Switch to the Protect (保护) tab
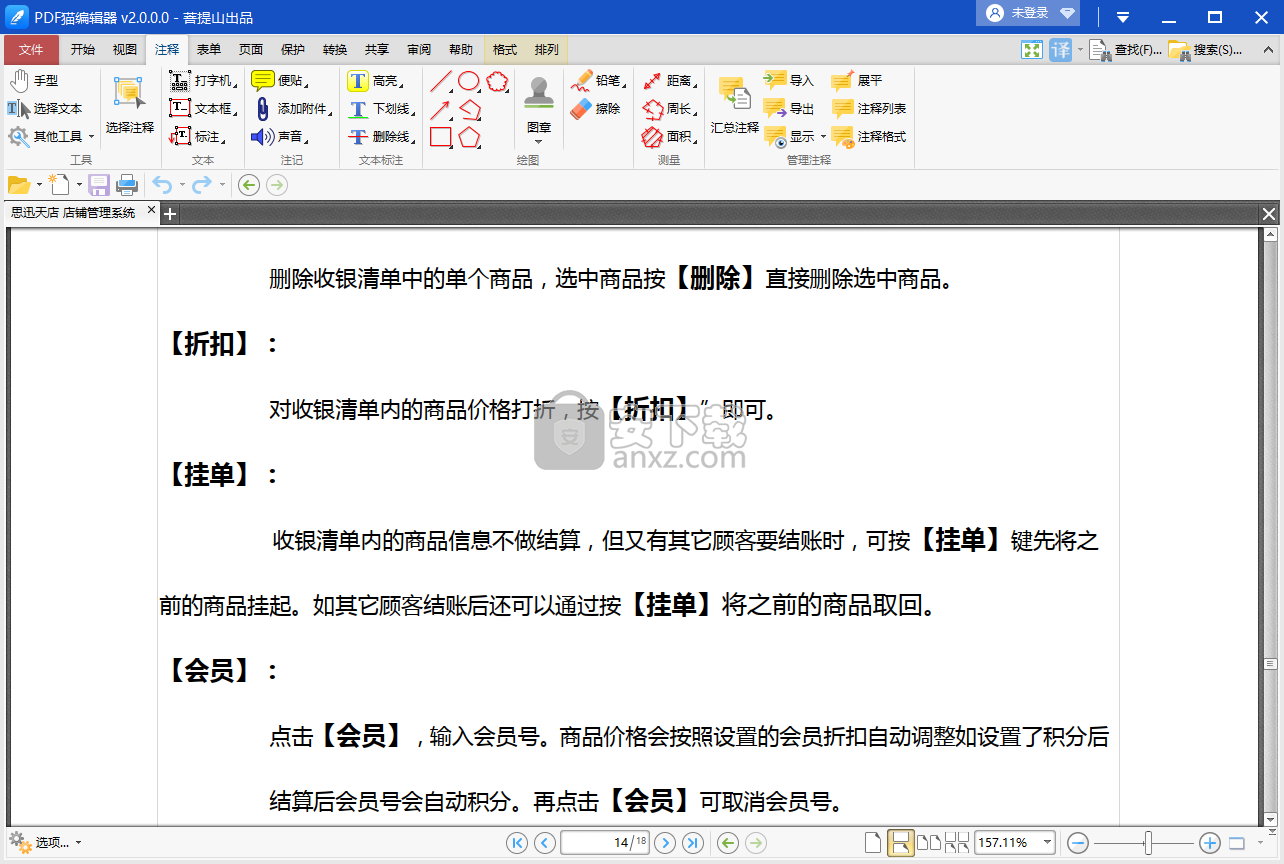Image resolution: width=1284 pixels, height=864 pixels. click(293, 49)
